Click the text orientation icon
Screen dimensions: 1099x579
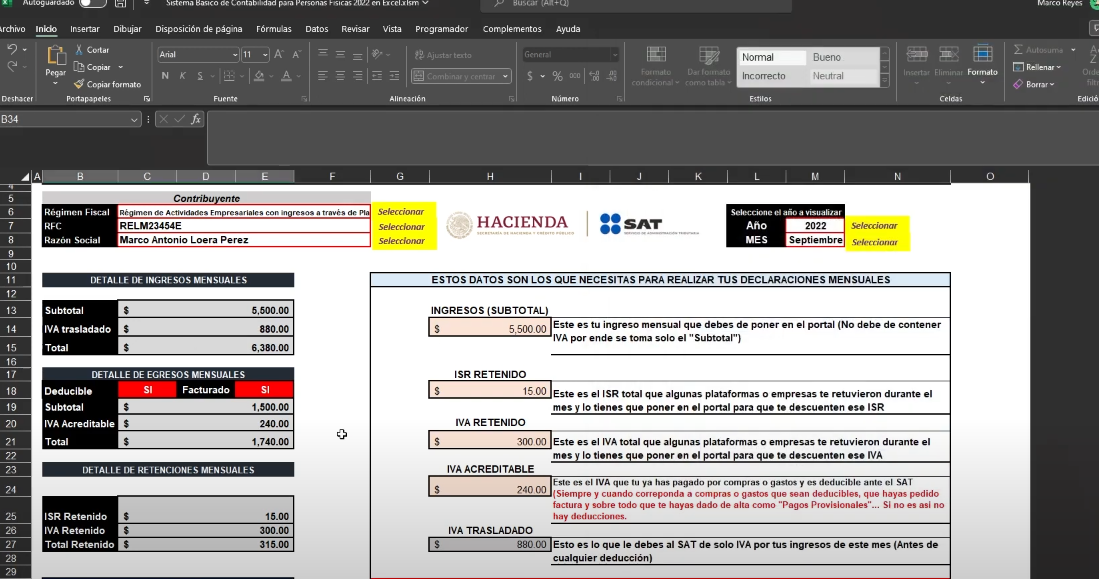tap(378, 54)
